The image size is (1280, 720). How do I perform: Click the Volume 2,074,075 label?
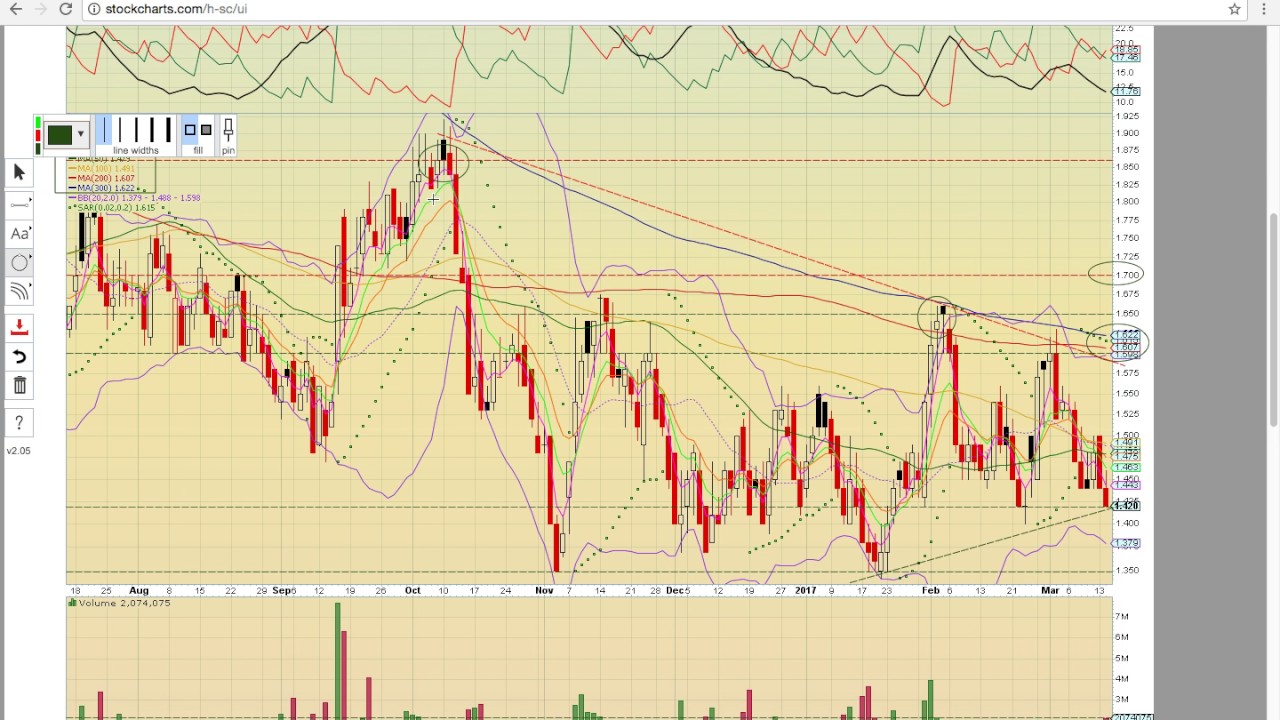pos(120,603)
